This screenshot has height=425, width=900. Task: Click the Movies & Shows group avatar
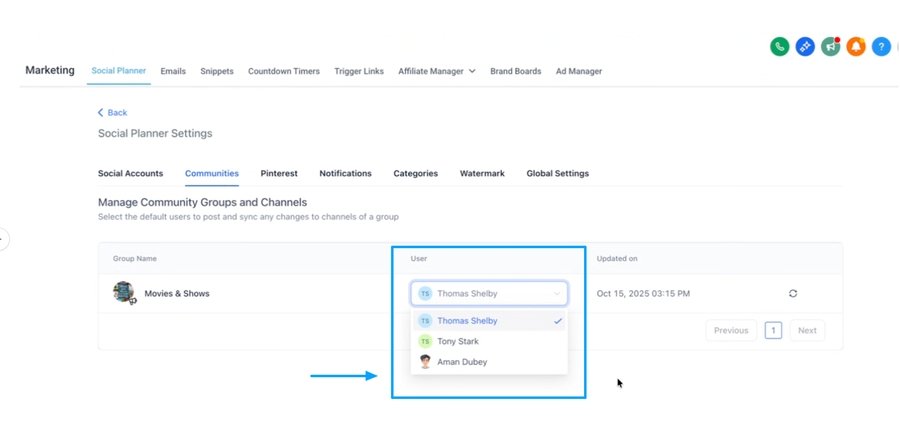point(124,293)
